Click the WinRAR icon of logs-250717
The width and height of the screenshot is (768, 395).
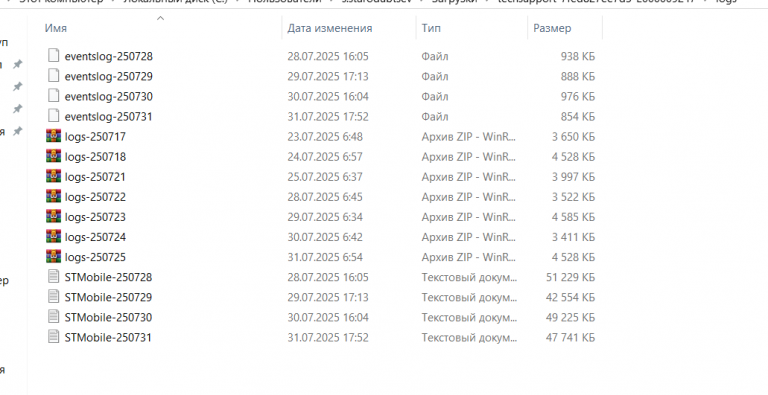pos(53,136)
